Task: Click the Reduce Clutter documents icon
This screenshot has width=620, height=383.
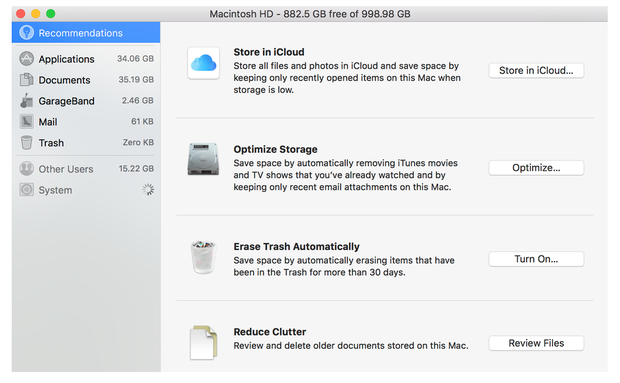Action: coord(204,342)
